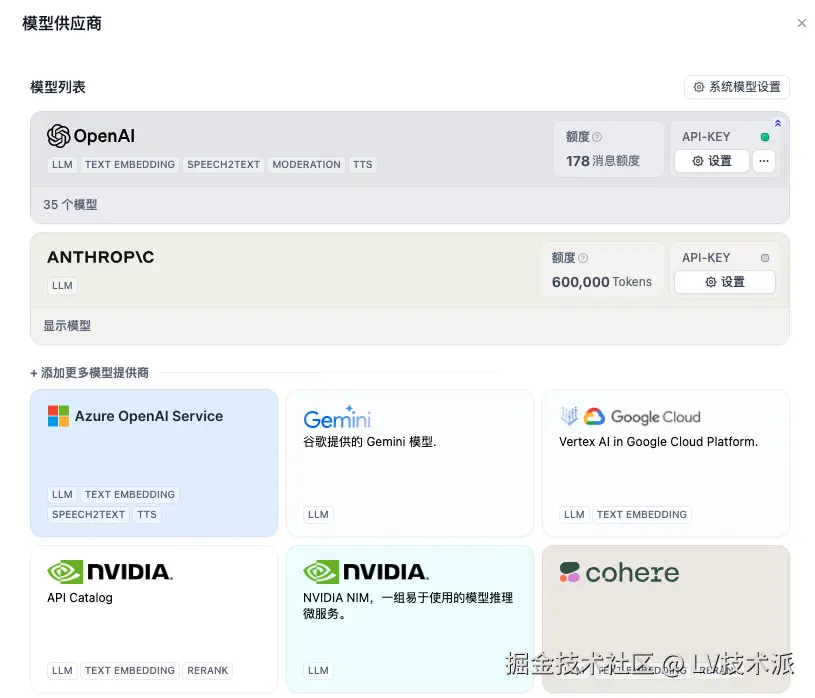This screenshot has width=815, height=698.
Task: Select Vertex AI in Google Cloud description
Action: (659, 442)
